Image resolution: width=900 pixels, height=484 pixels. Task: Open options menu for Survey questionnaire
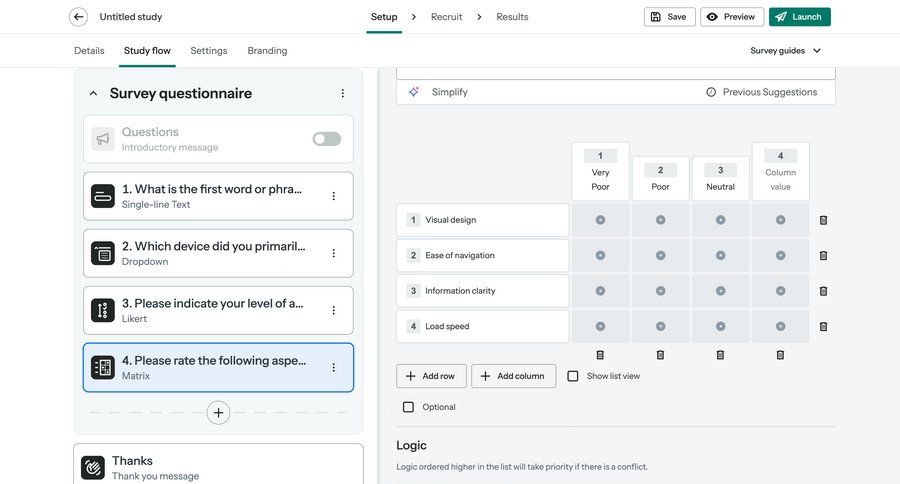342,93
